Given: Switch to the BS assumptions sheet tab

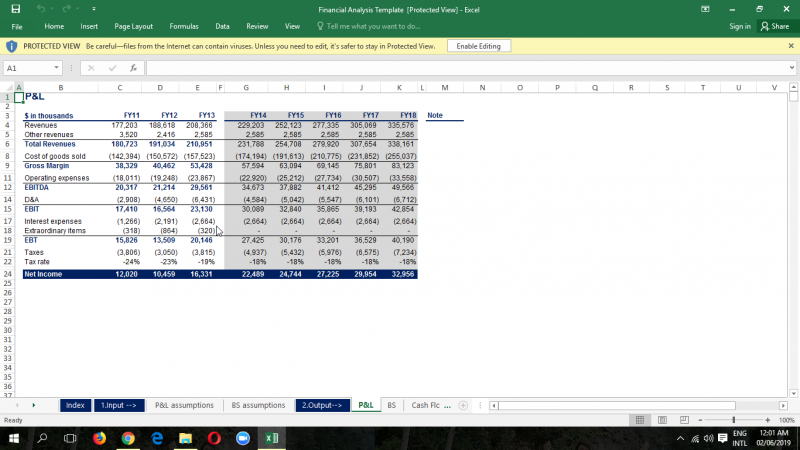Looking at the screenshot, I should (257, 405).
